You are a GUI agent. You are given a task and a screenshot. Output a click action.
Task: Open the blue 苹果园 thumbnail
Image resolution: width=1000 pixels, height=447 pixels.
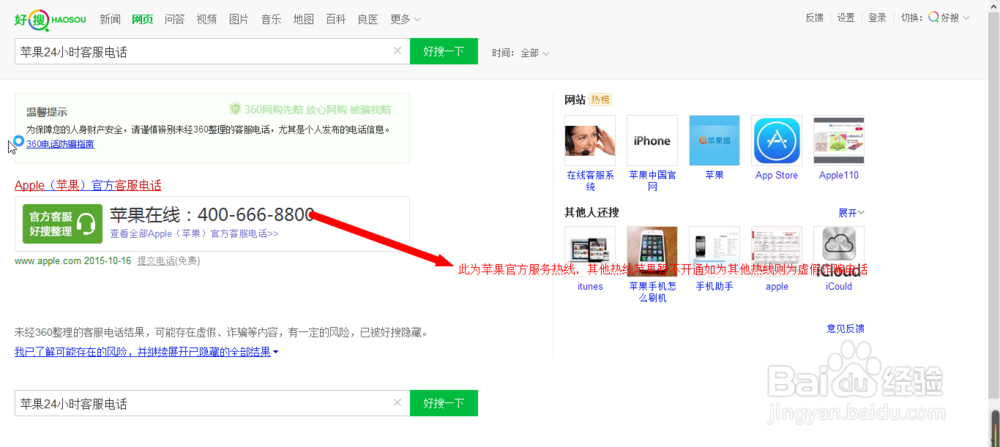point(714,140)
